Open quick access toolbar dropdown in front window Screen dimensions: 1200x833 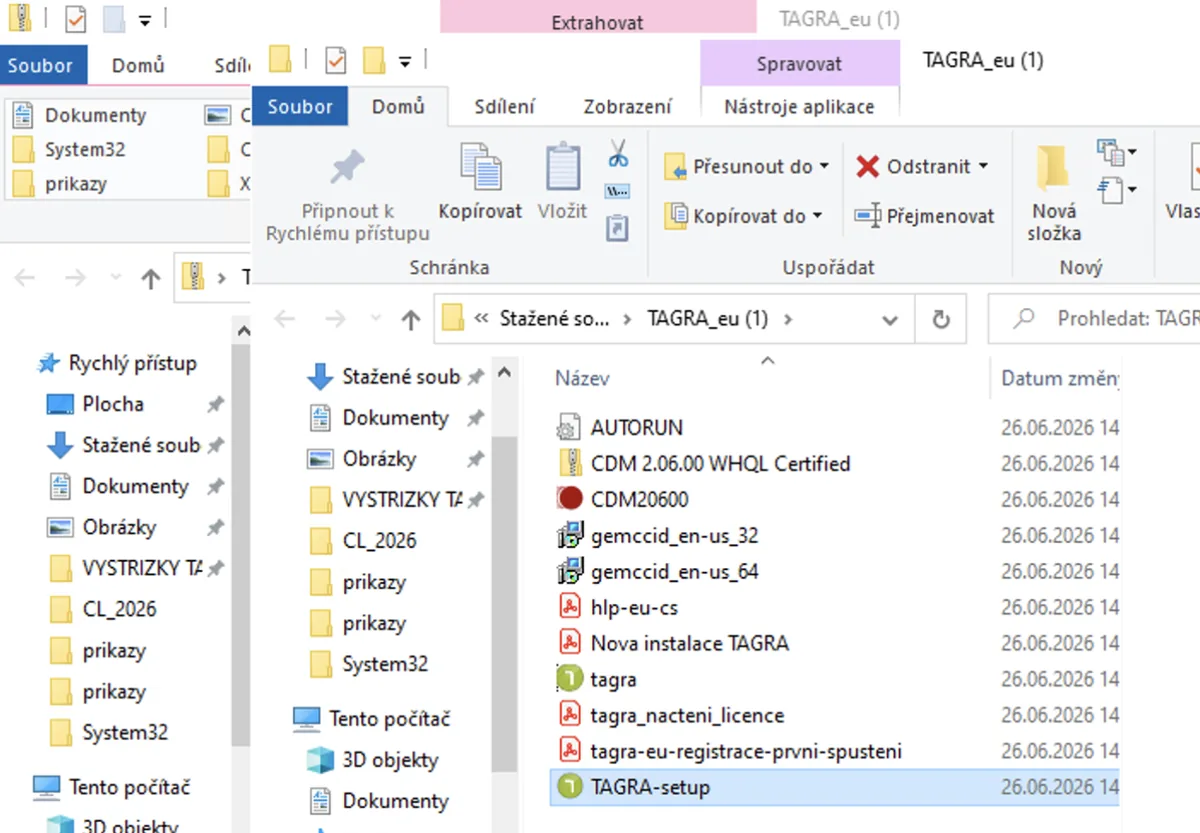(405, 62)
